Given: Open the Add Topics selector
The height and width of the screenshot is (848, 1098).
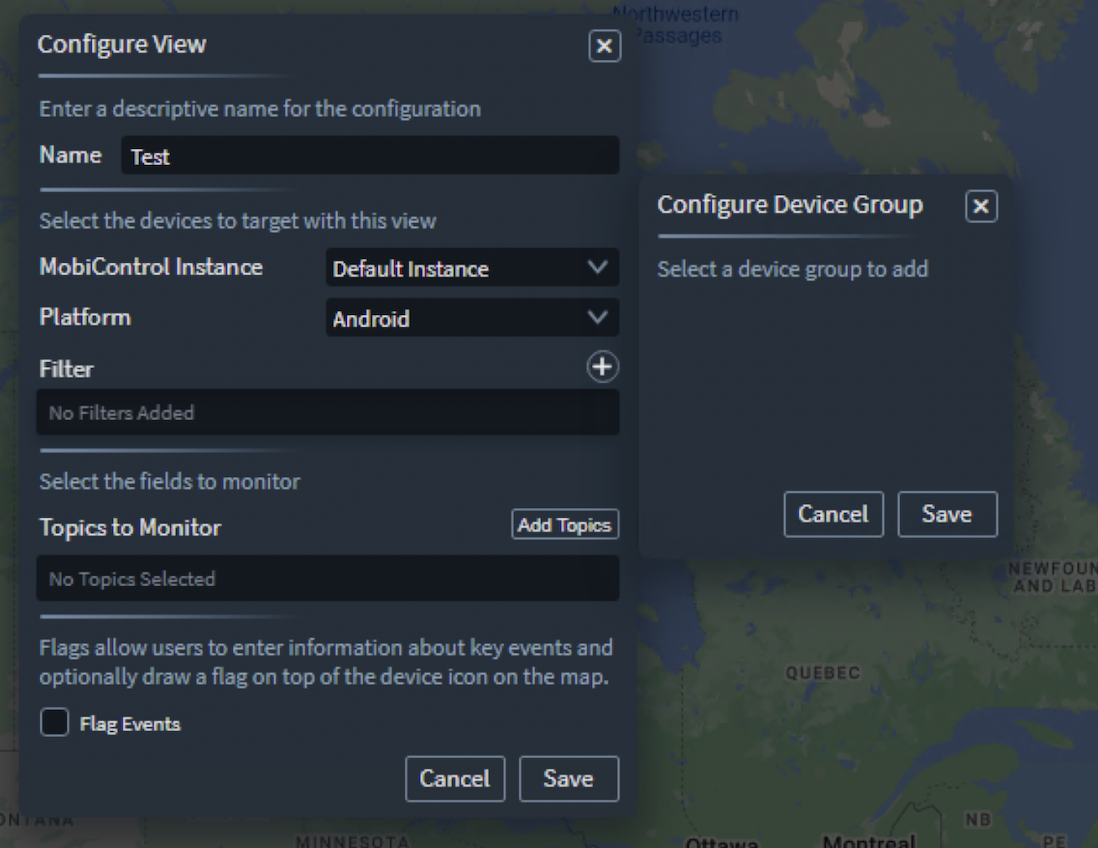Looking at the screenshot, I should pos(564,524).
